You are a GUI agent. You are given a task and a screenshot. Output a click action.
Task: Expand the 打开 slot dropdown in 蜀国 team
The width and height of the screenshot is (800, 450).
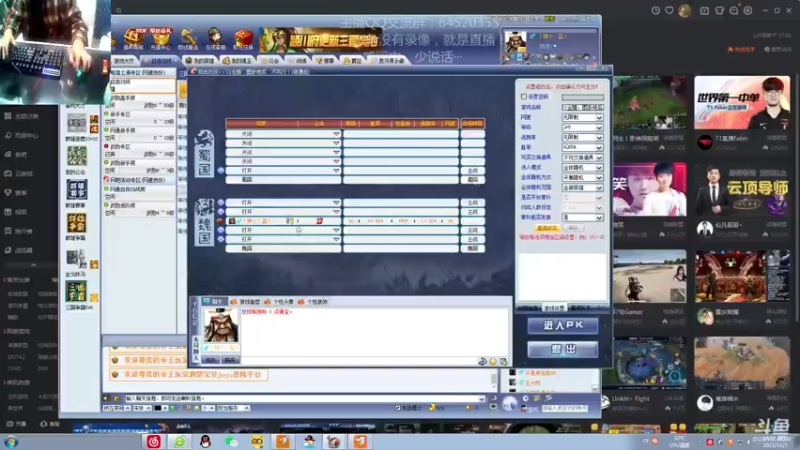336,171
